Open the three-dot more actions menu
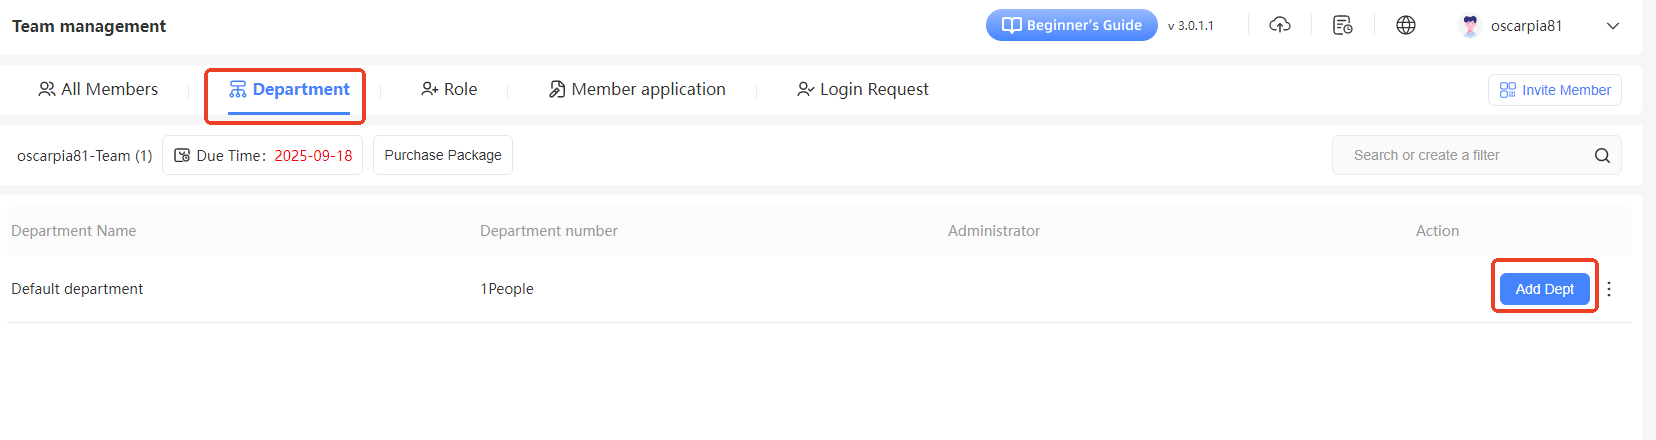 [x=1609, y=289]
